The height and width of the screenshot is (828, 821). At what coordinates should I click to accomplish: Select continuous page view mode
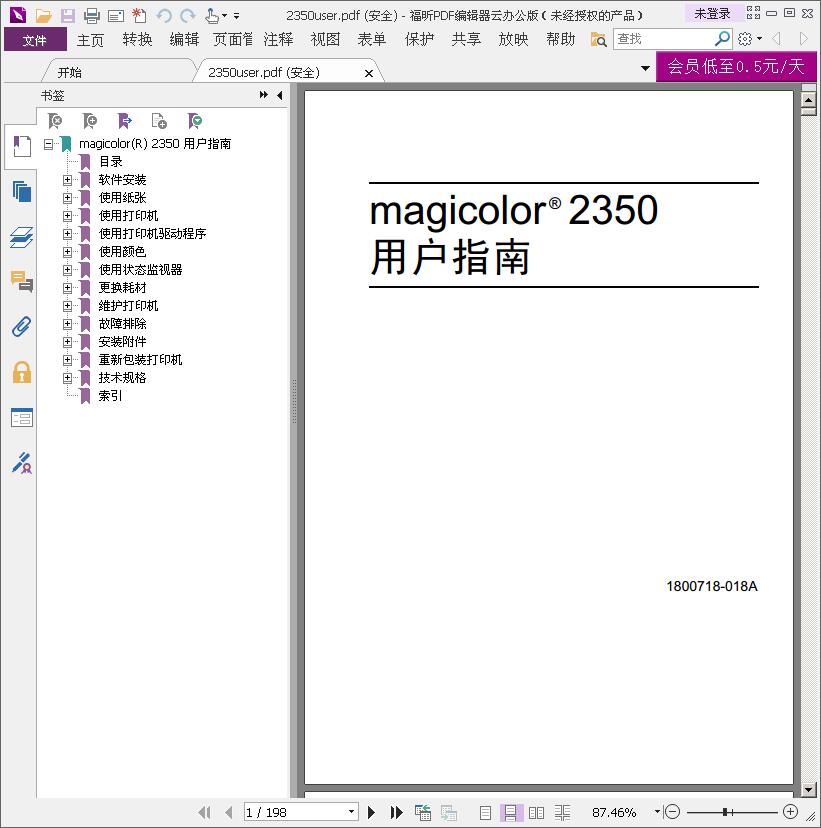tap(511, 813)
